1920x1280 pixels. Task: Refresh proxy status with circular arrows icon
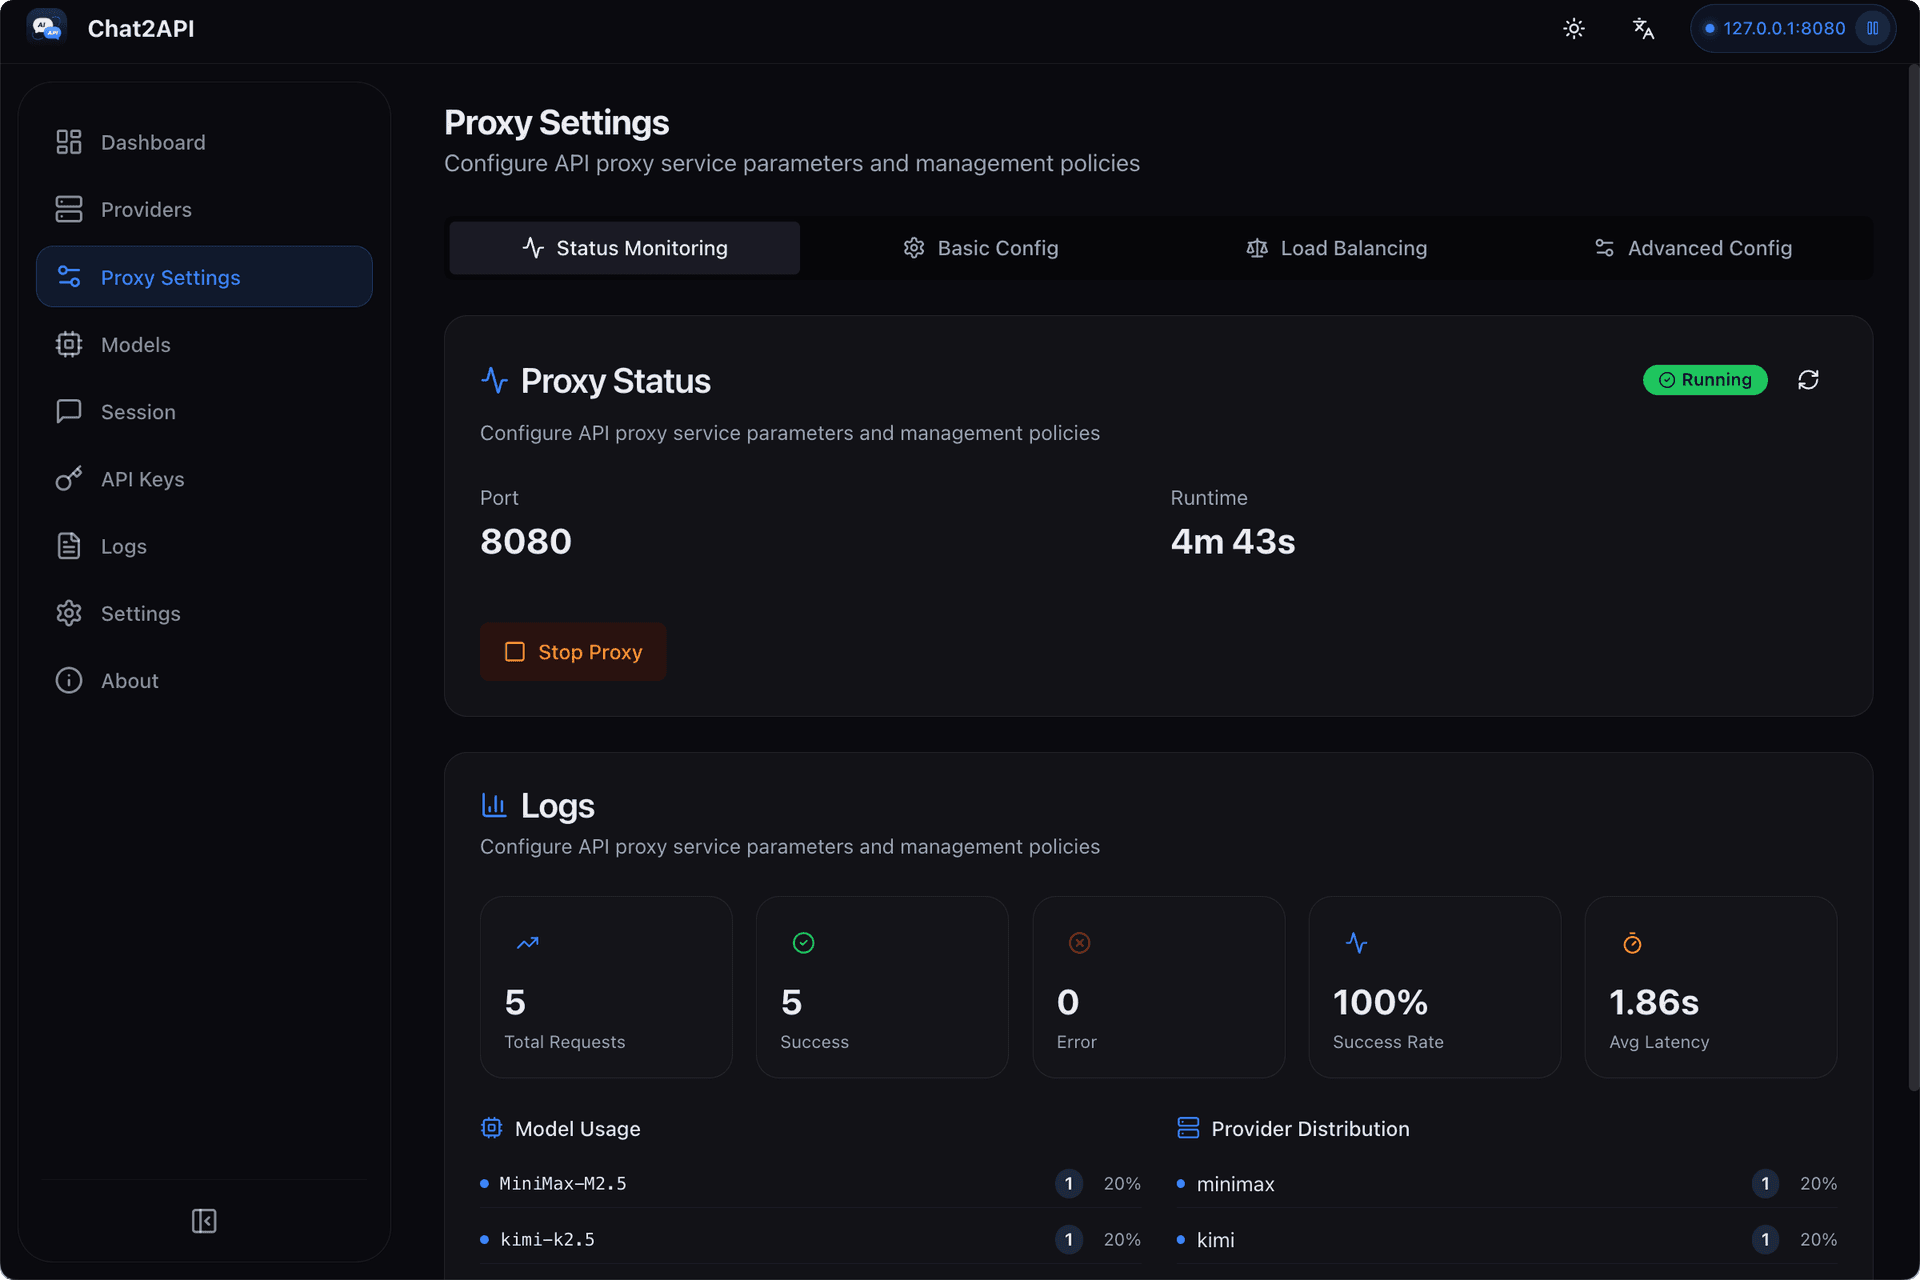(x=1808, y=380)
